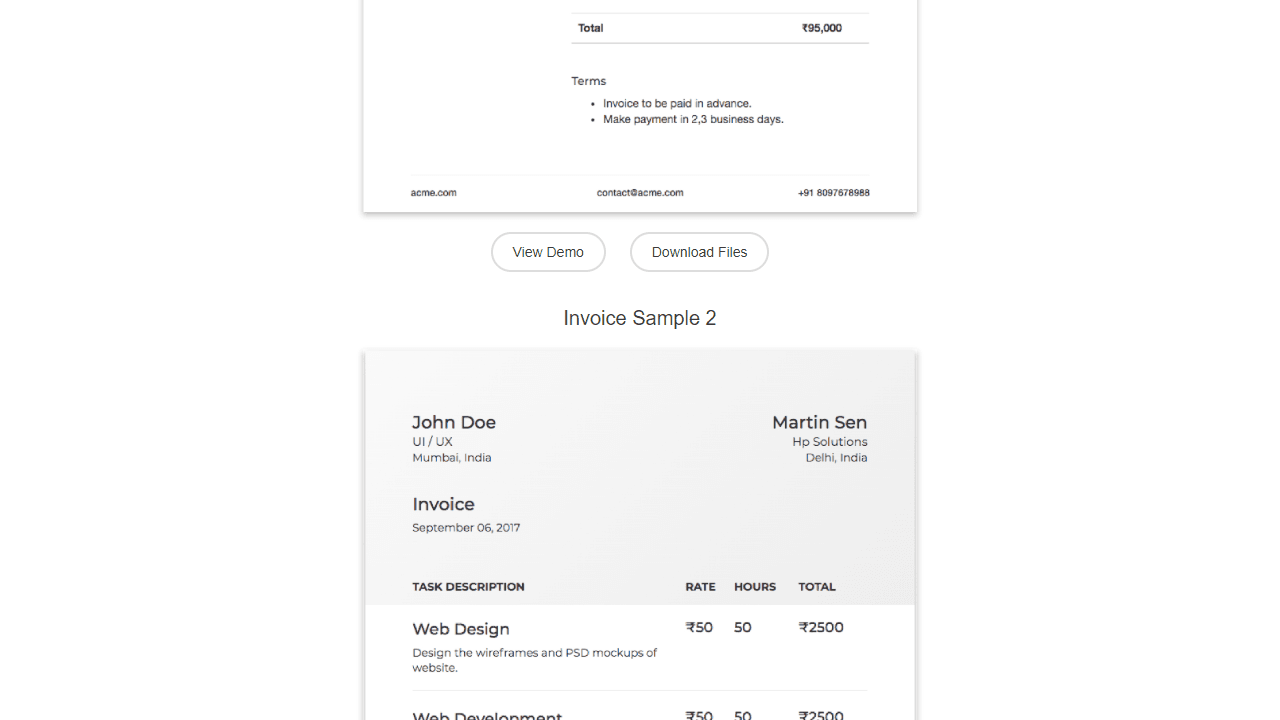
Task: Click the Invoice Sample 2 heading
Action: (x=640, y=318)
